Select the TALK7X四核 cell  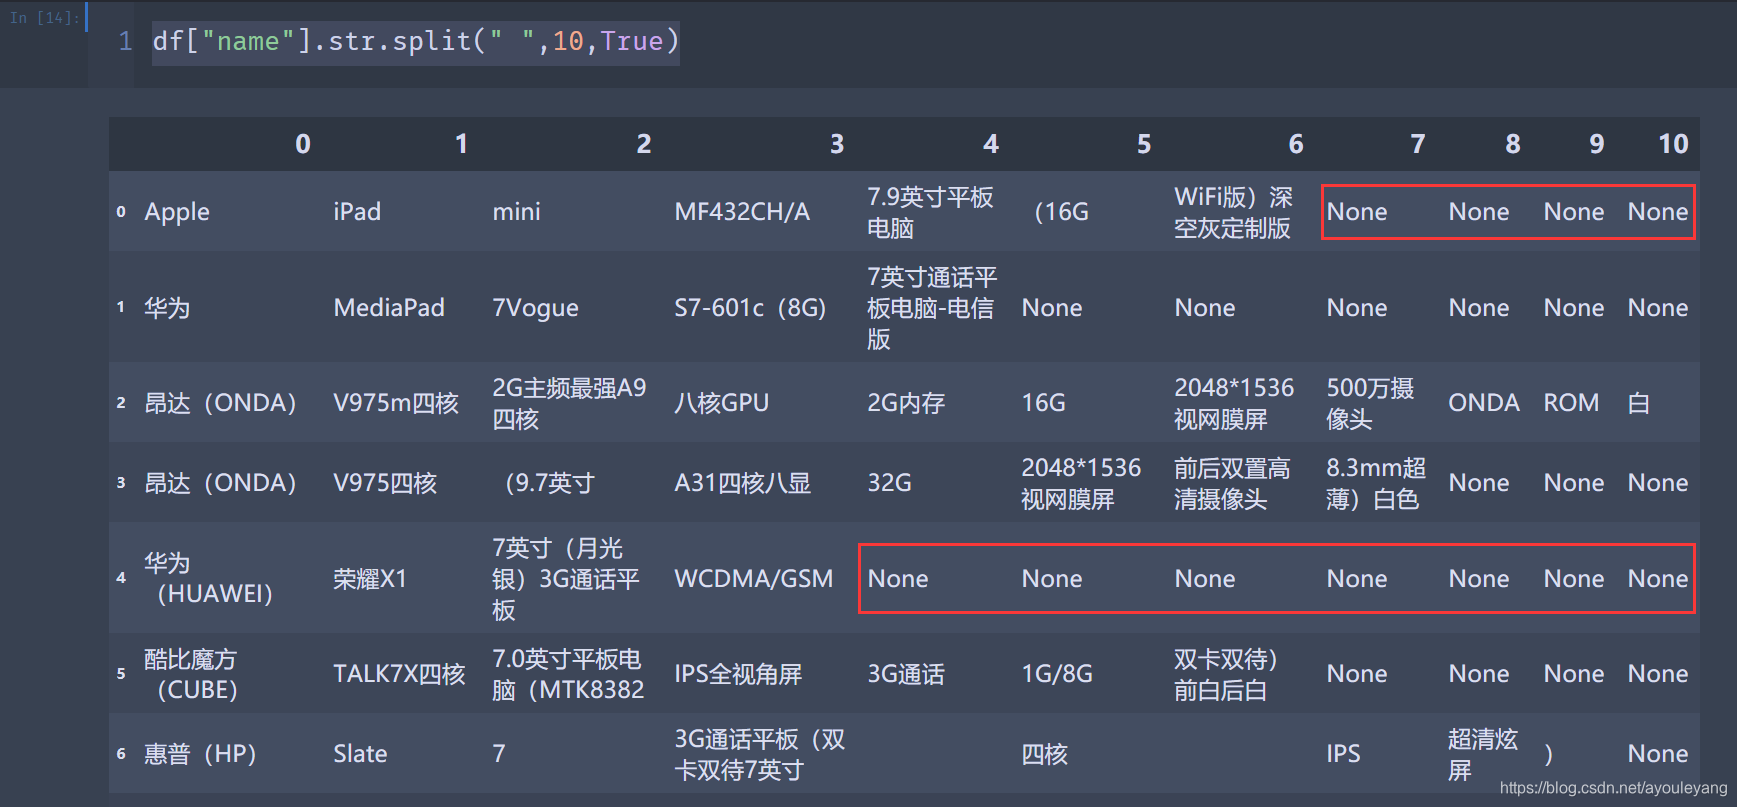pyautogui.click(x=399, y=674)
